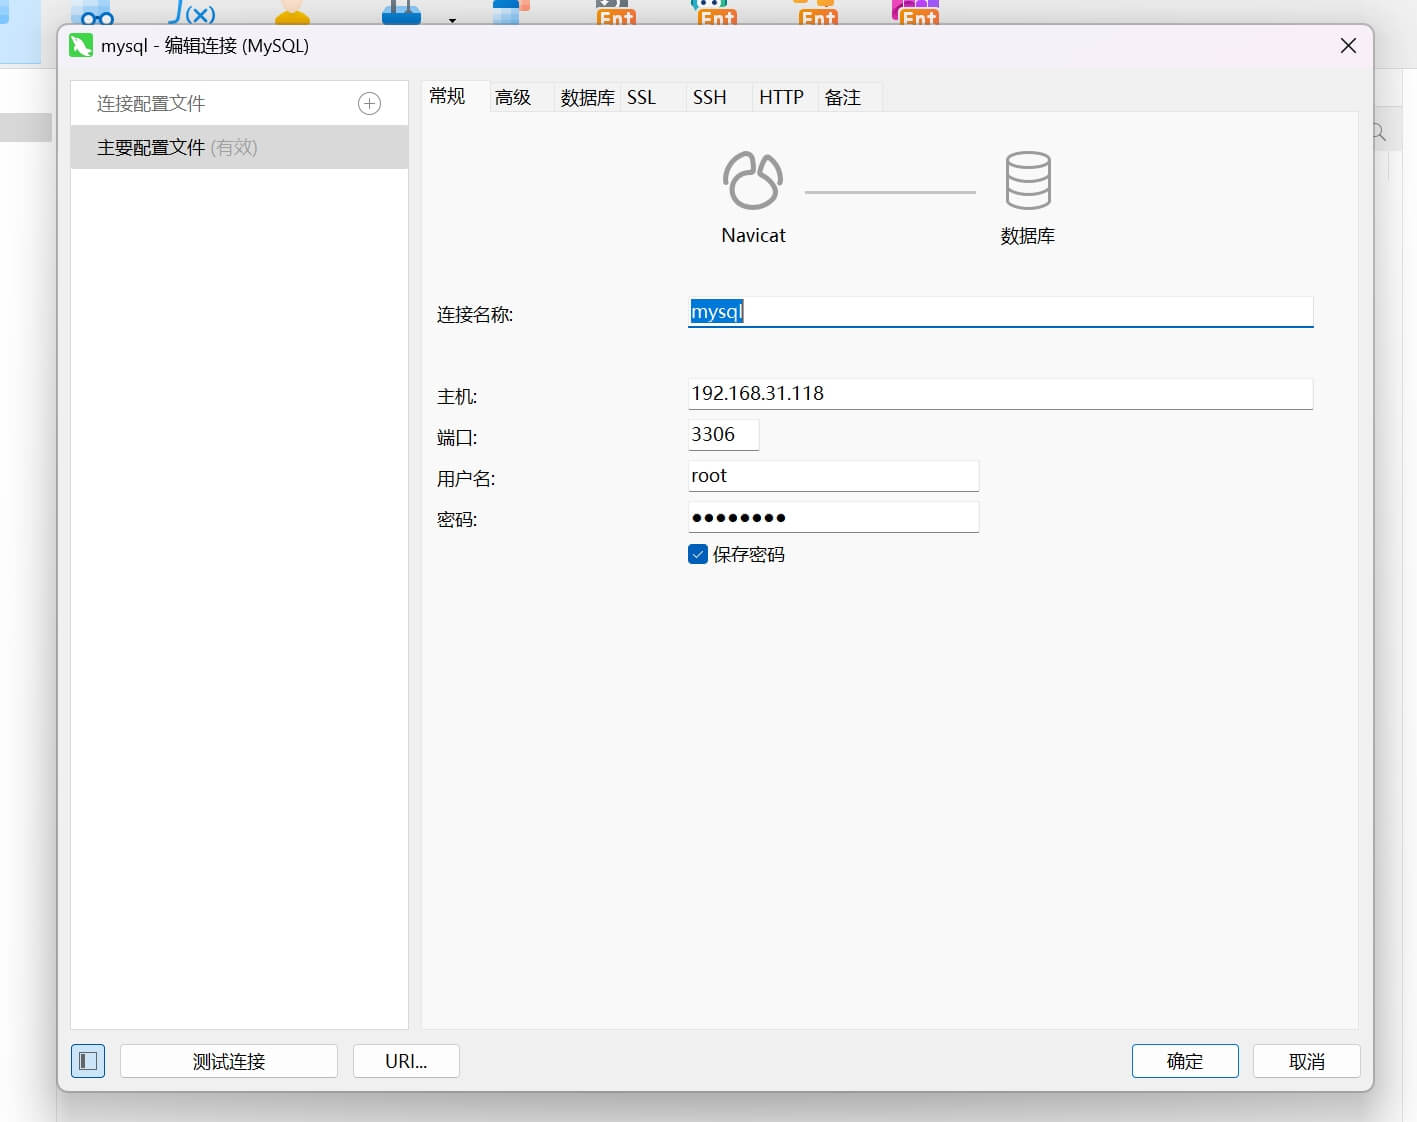The width and height of the screenshot is (1417, 1122).
Task: Click the 连接配置文件 header text
Action: [x=151, y=104]
